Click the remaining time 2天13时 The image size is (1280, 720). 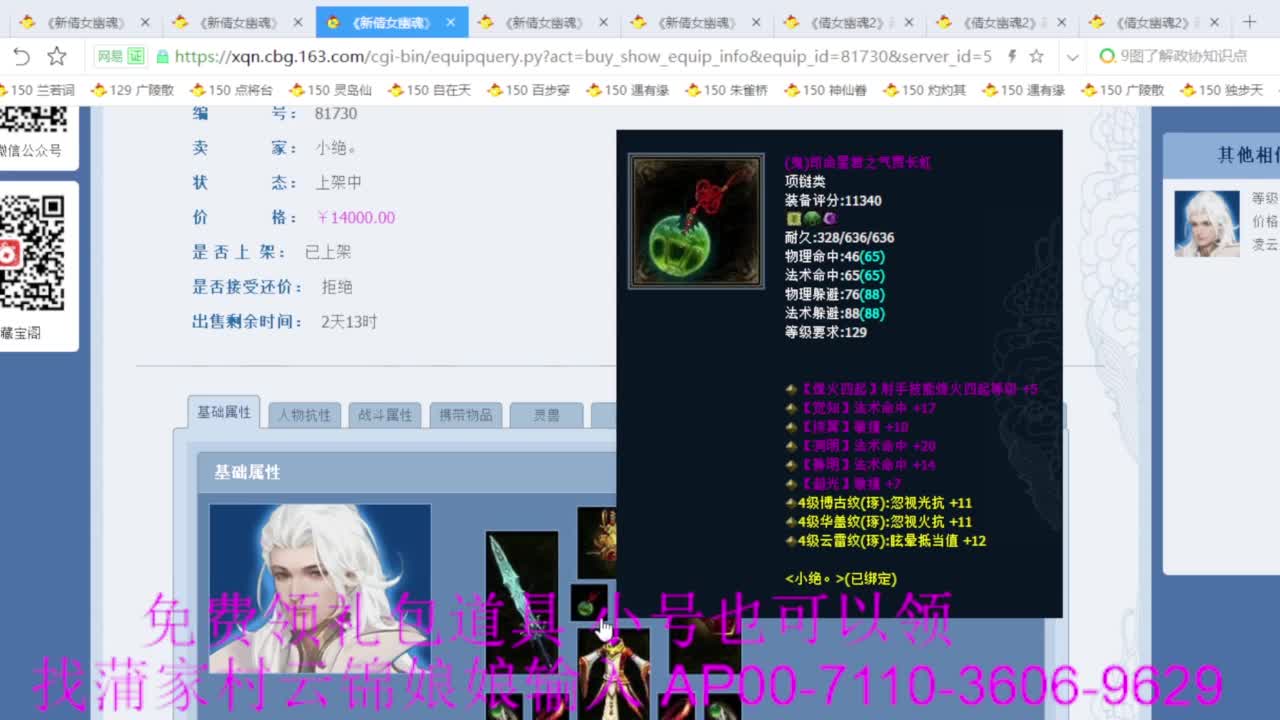point(349,322)
